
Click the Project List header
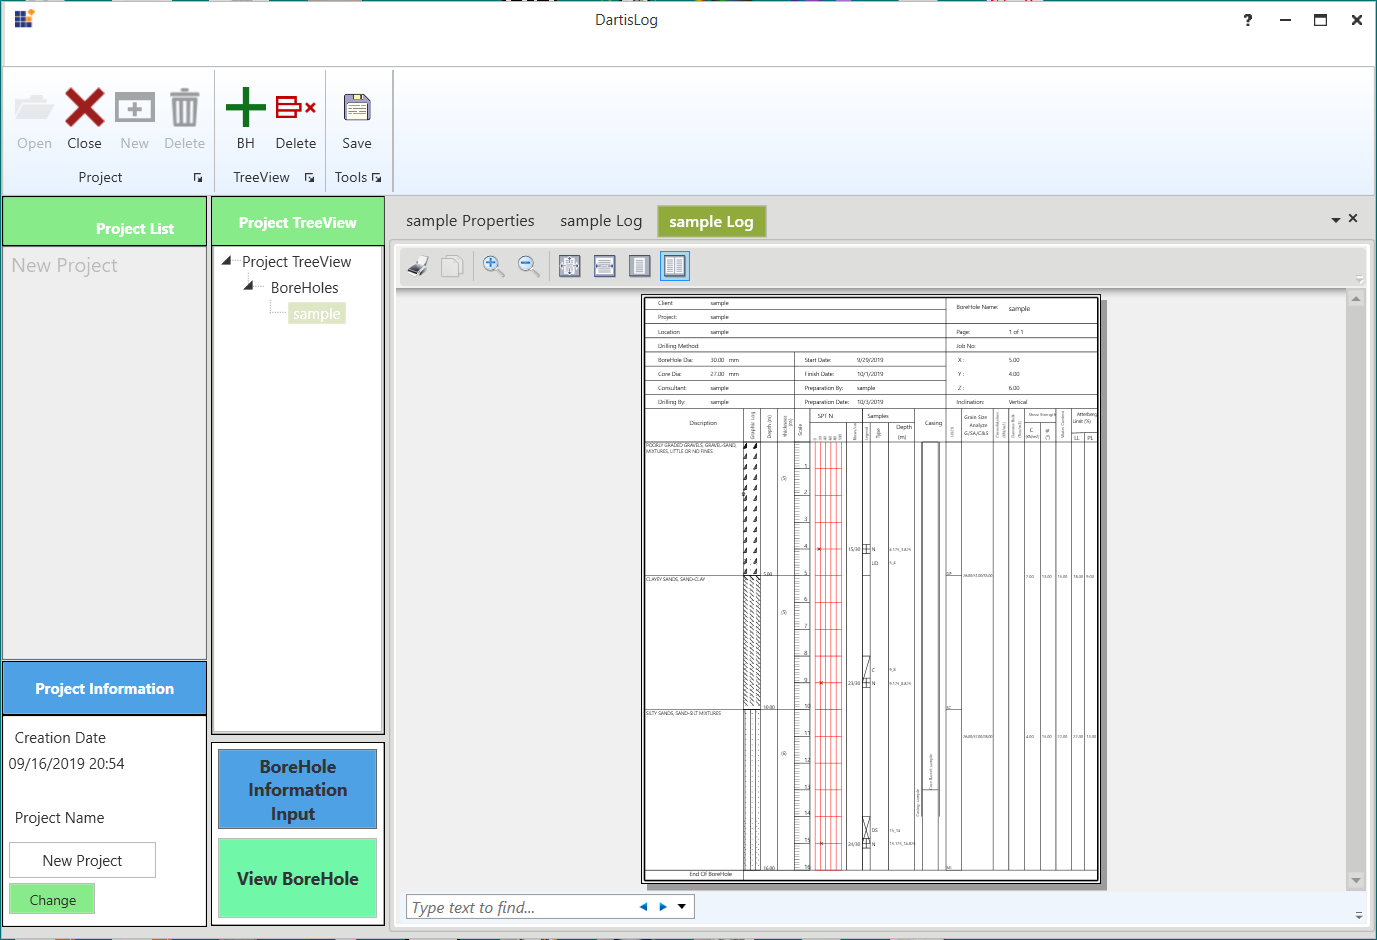click(x=104, y=221)
